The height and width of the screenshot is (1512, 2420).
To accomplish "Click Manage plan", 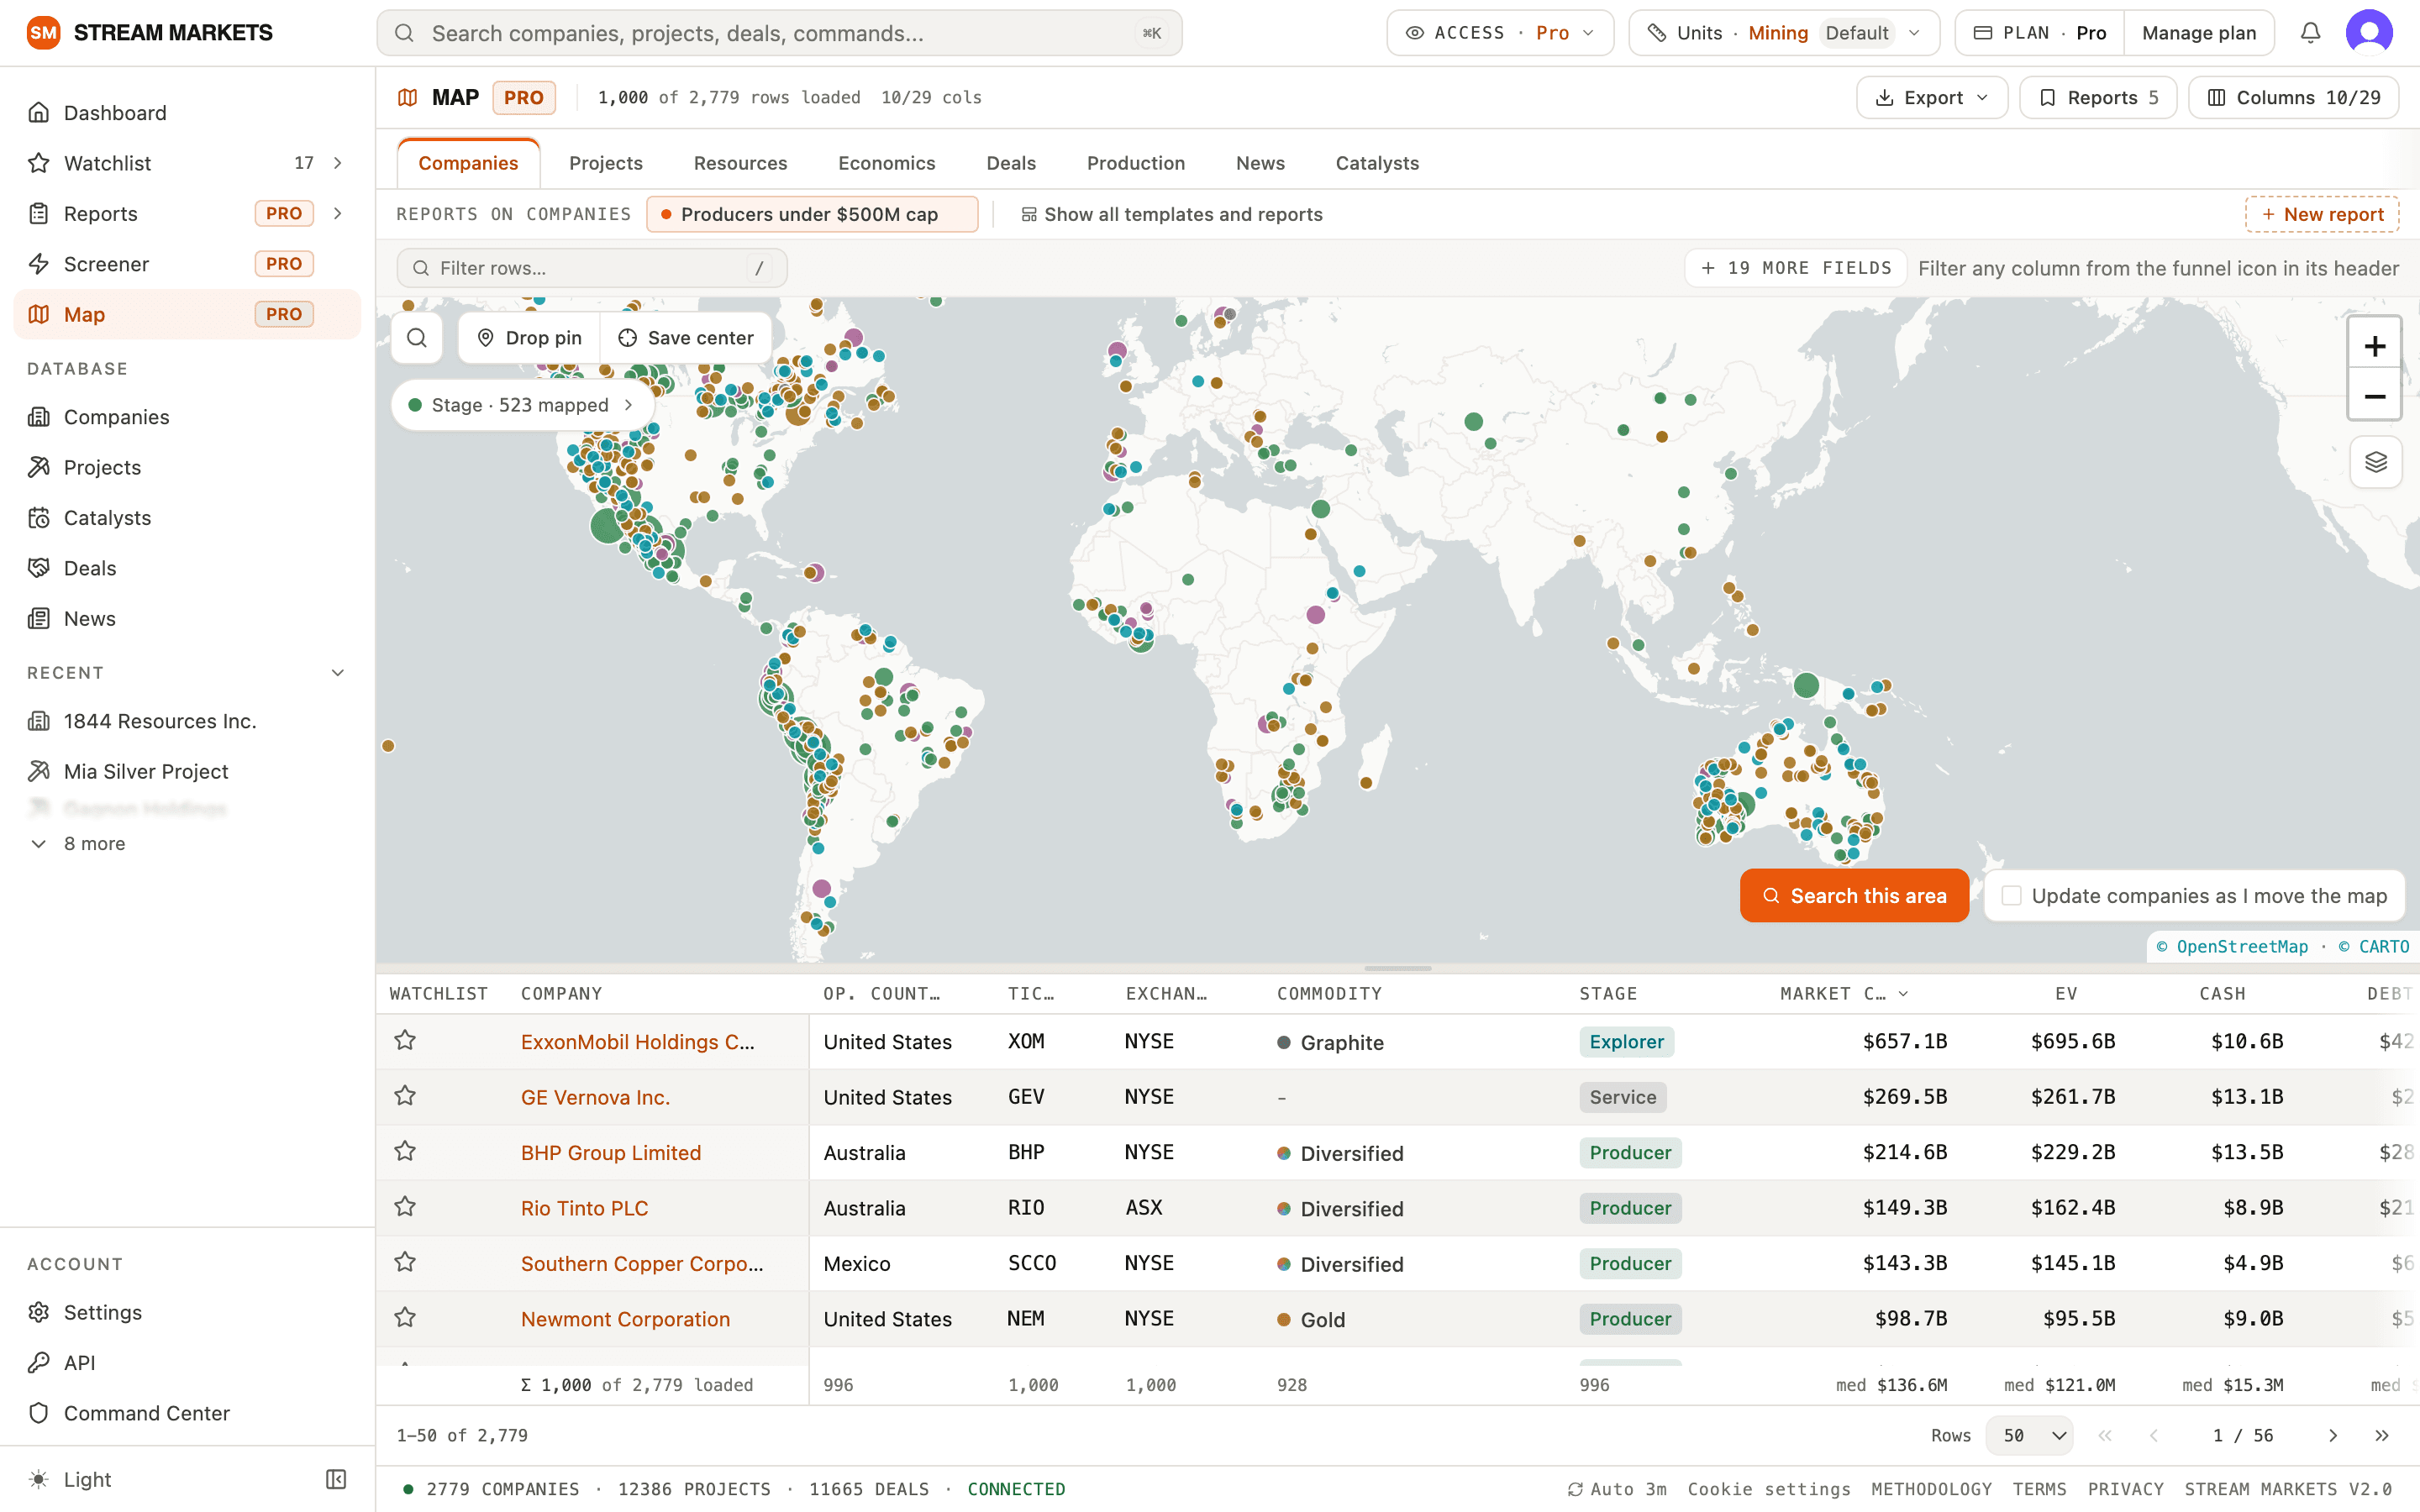I will (2198, 33).
